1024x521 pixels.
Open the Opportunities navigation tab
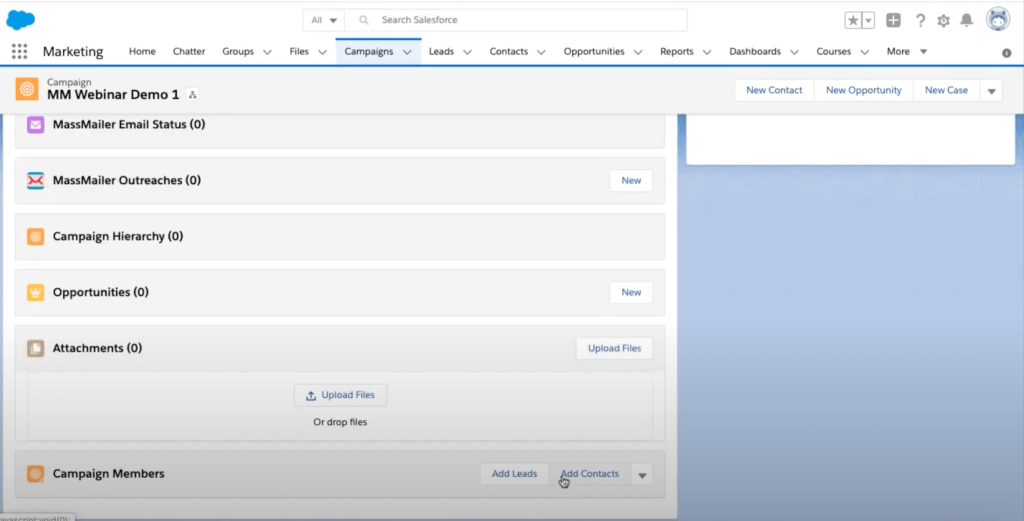click(x=594, y=51)
